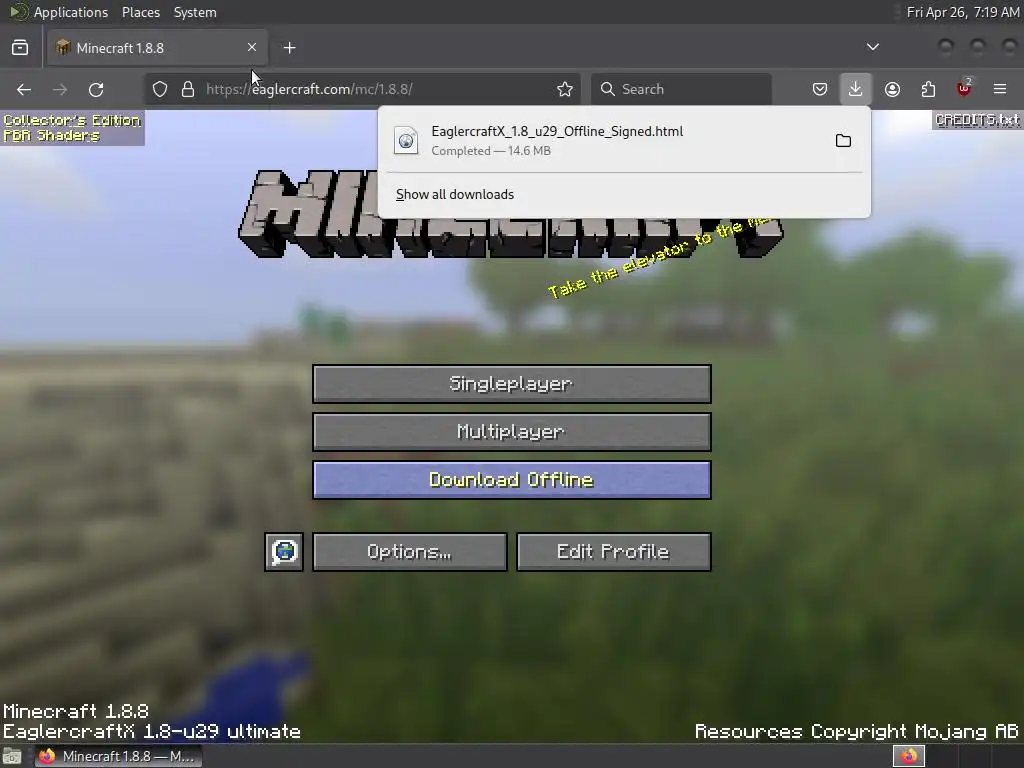The height and width of the screenshot is (768, 1024).
Task: Toggle the downloads toolbar button
Action: point(856,89)
